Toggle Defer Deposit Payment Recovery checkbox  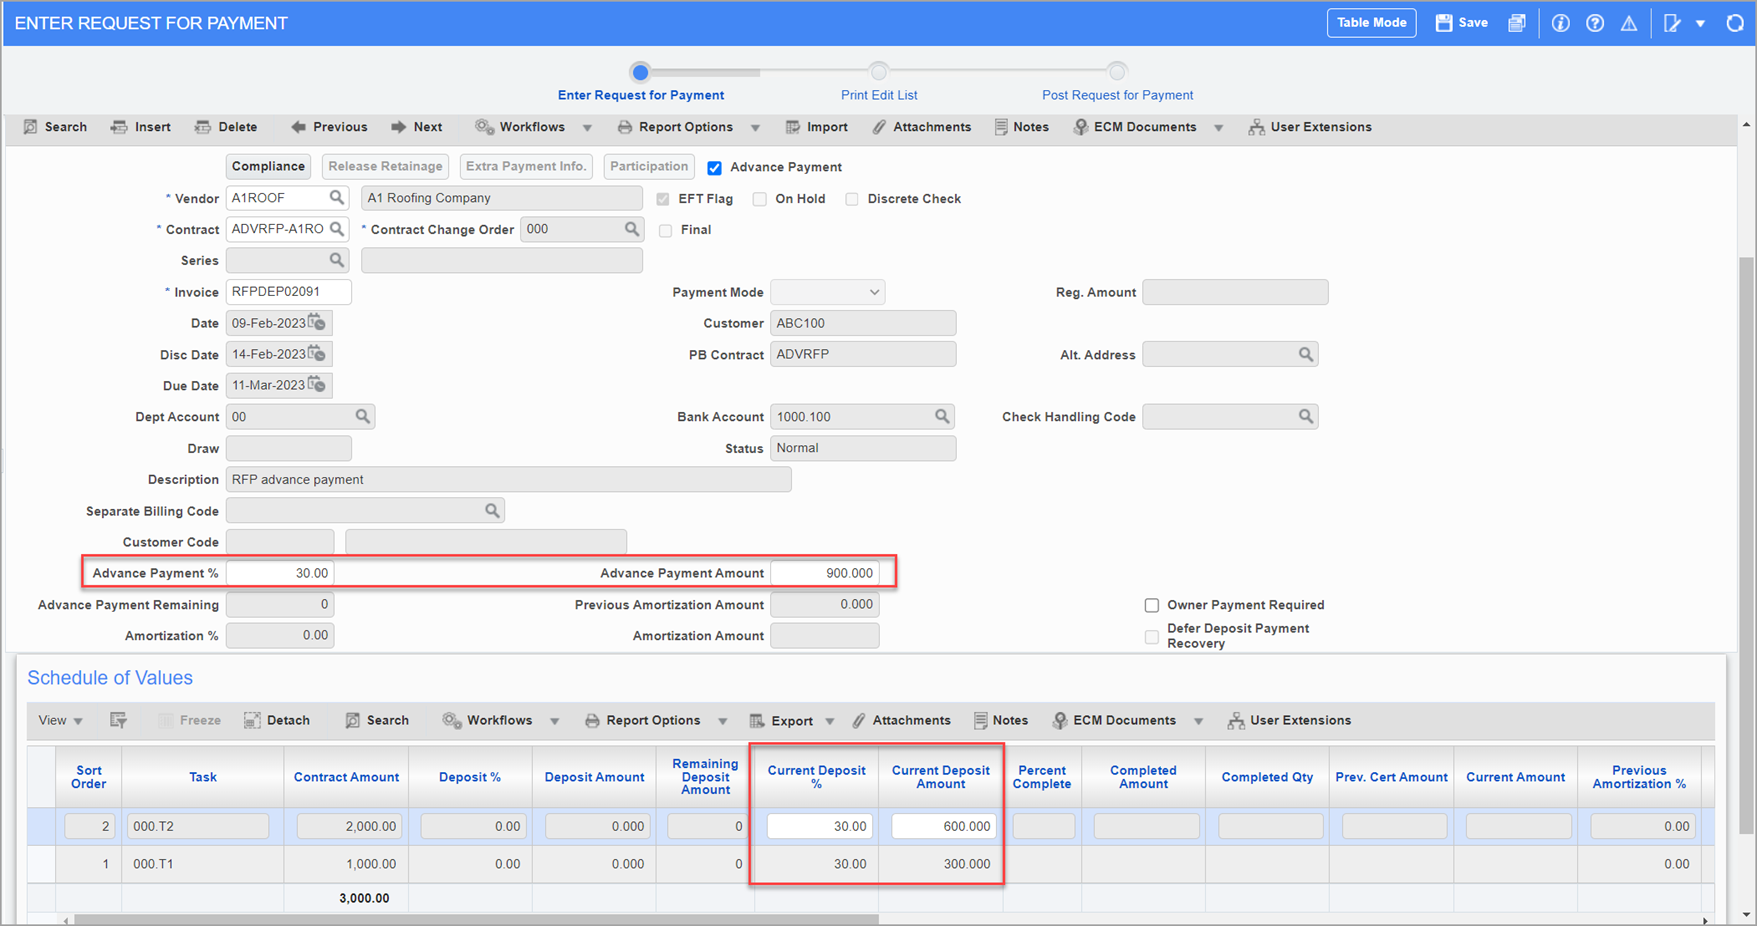1152,636
